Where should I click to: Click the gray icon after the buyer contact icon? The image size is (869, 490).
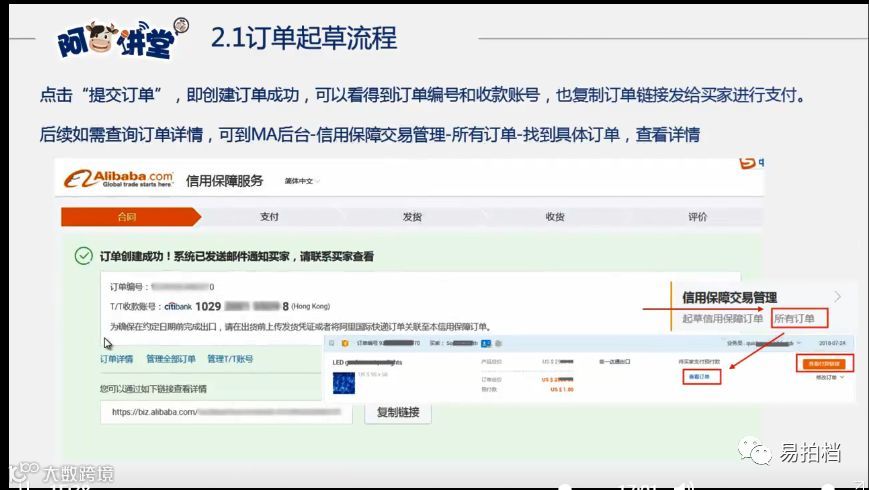click(x=498, y=344)
